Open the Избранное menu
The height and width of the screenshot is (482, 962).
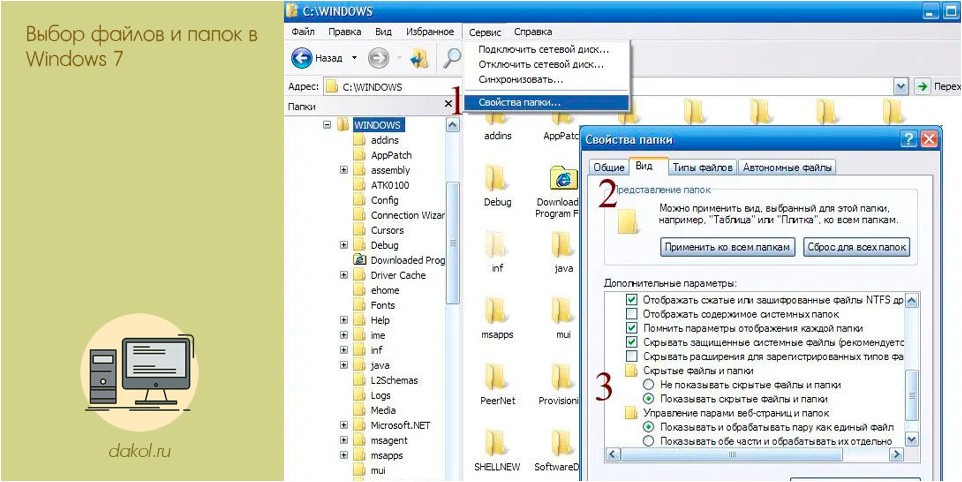430,32
